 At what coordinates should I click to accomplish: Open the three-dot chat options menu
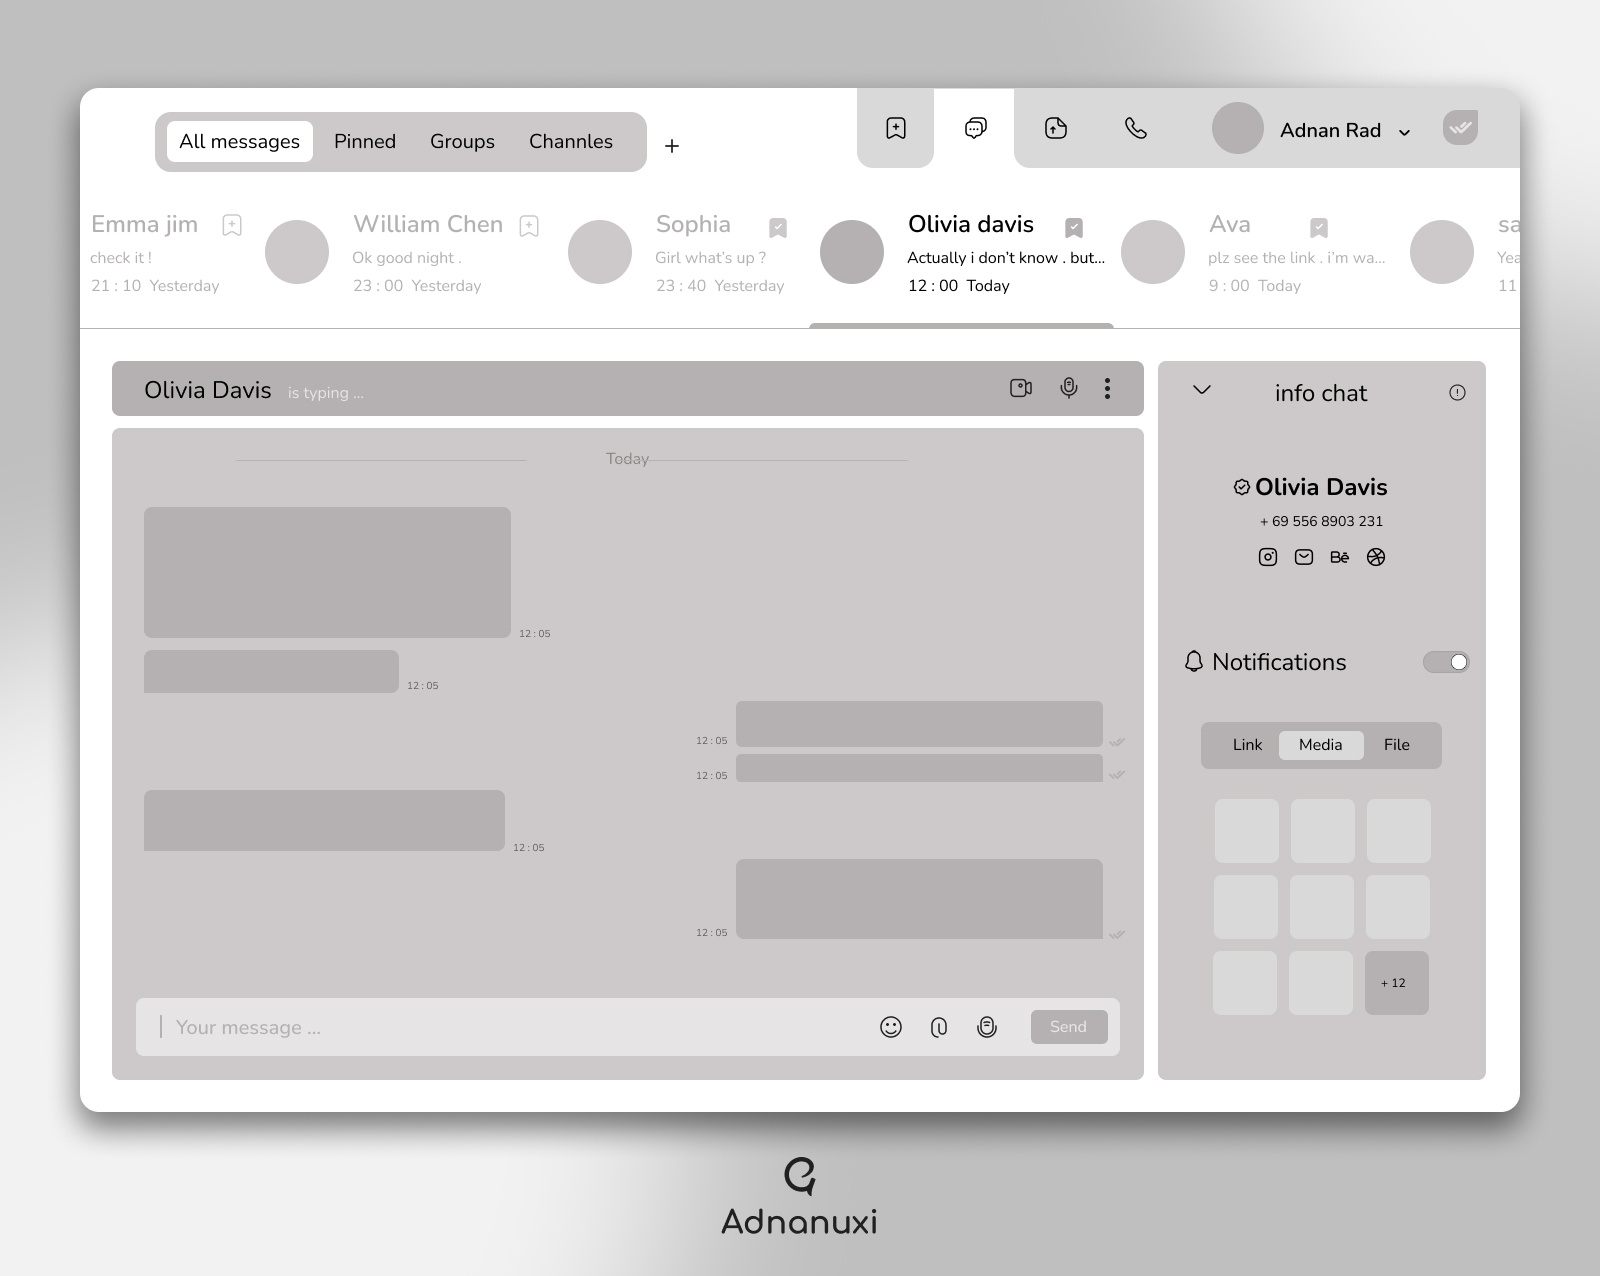click(x=1107, y=388)
